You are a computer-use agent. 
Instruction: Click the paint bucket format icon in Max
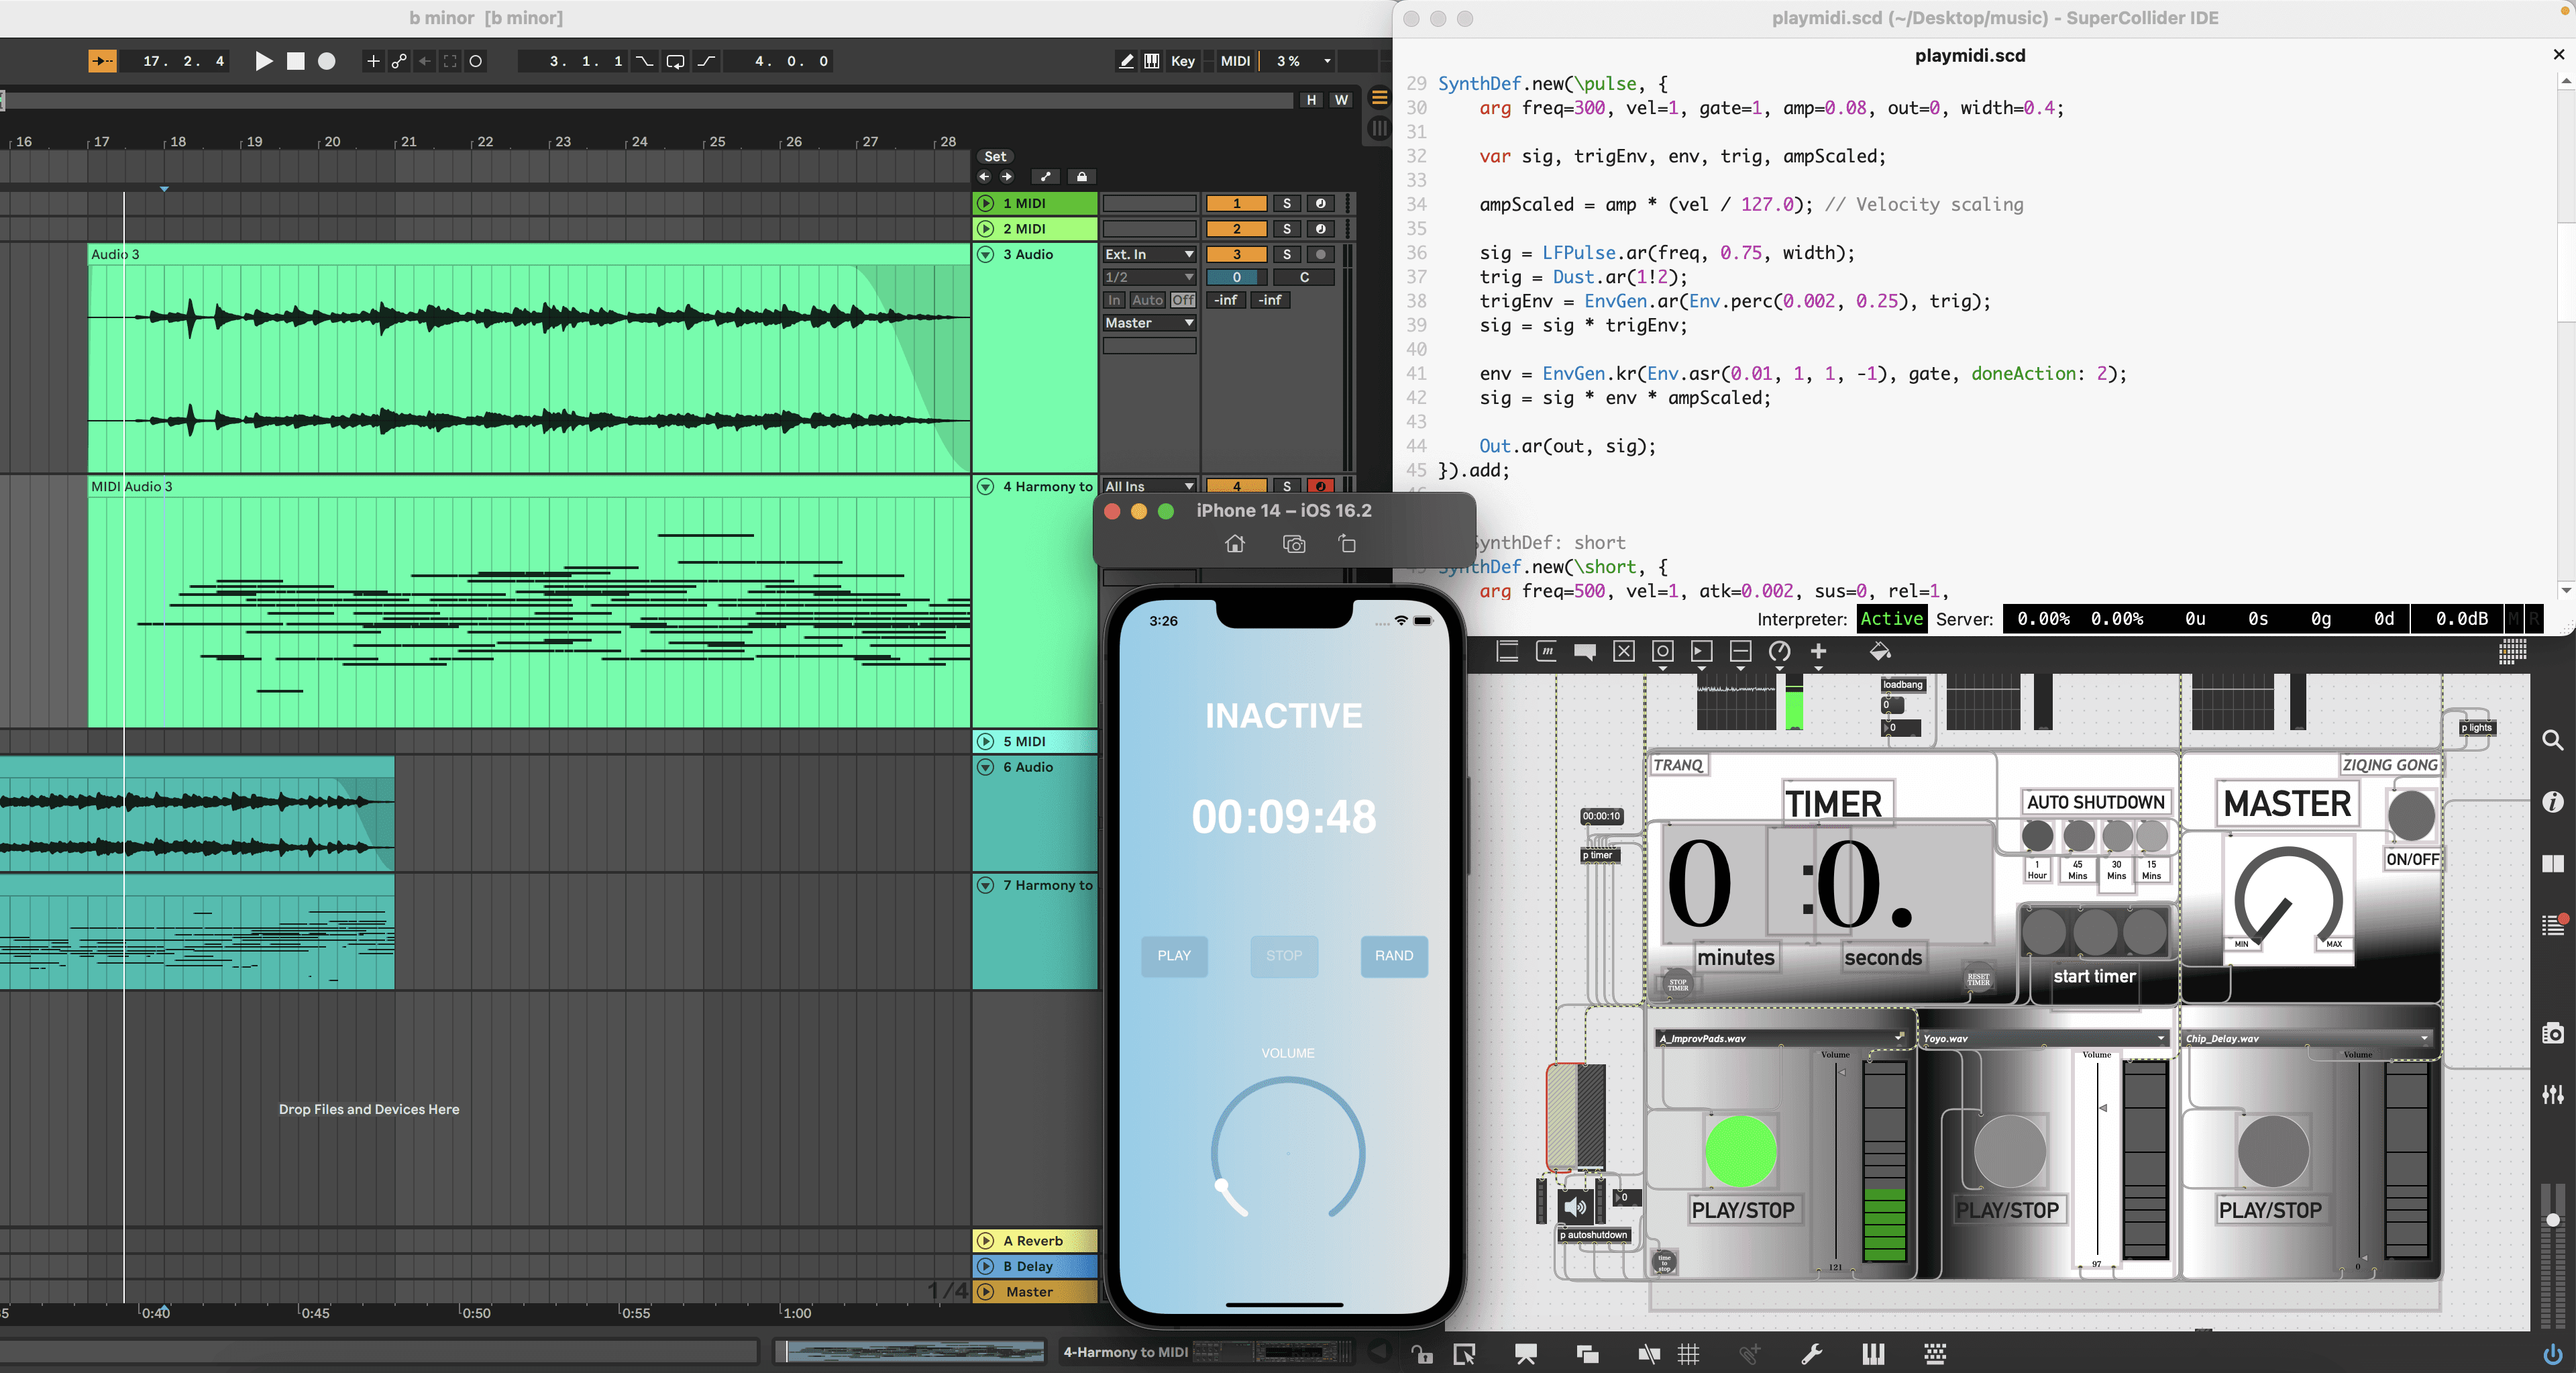pos(1879,652)
